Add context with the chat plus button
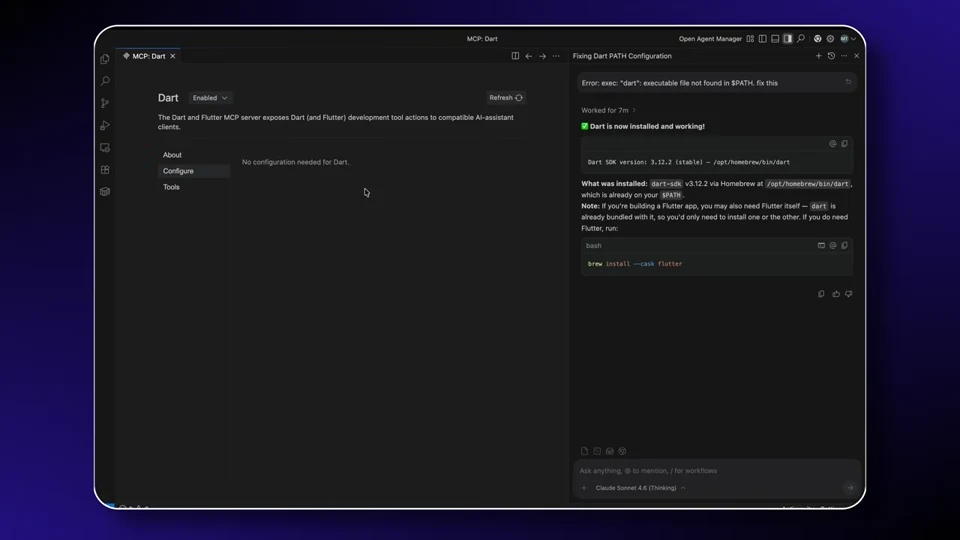The width and height of the screenshot is (960, 540). pos(583,488)
